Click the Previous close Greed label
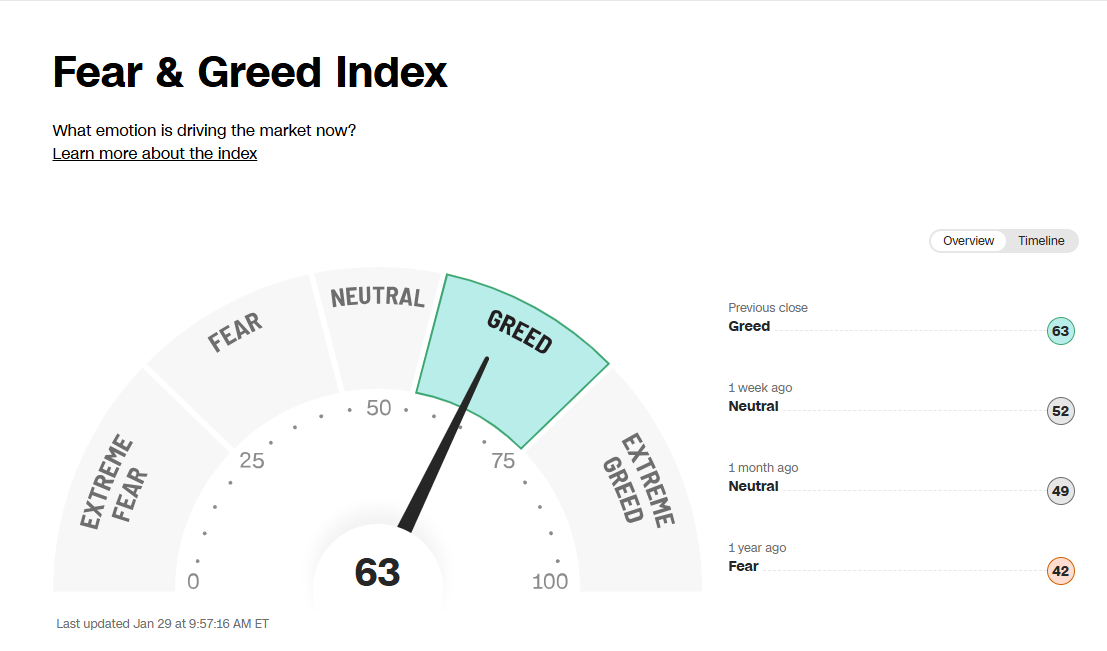The height and width of the screenshot is (651, 1107). pos(749,326)
